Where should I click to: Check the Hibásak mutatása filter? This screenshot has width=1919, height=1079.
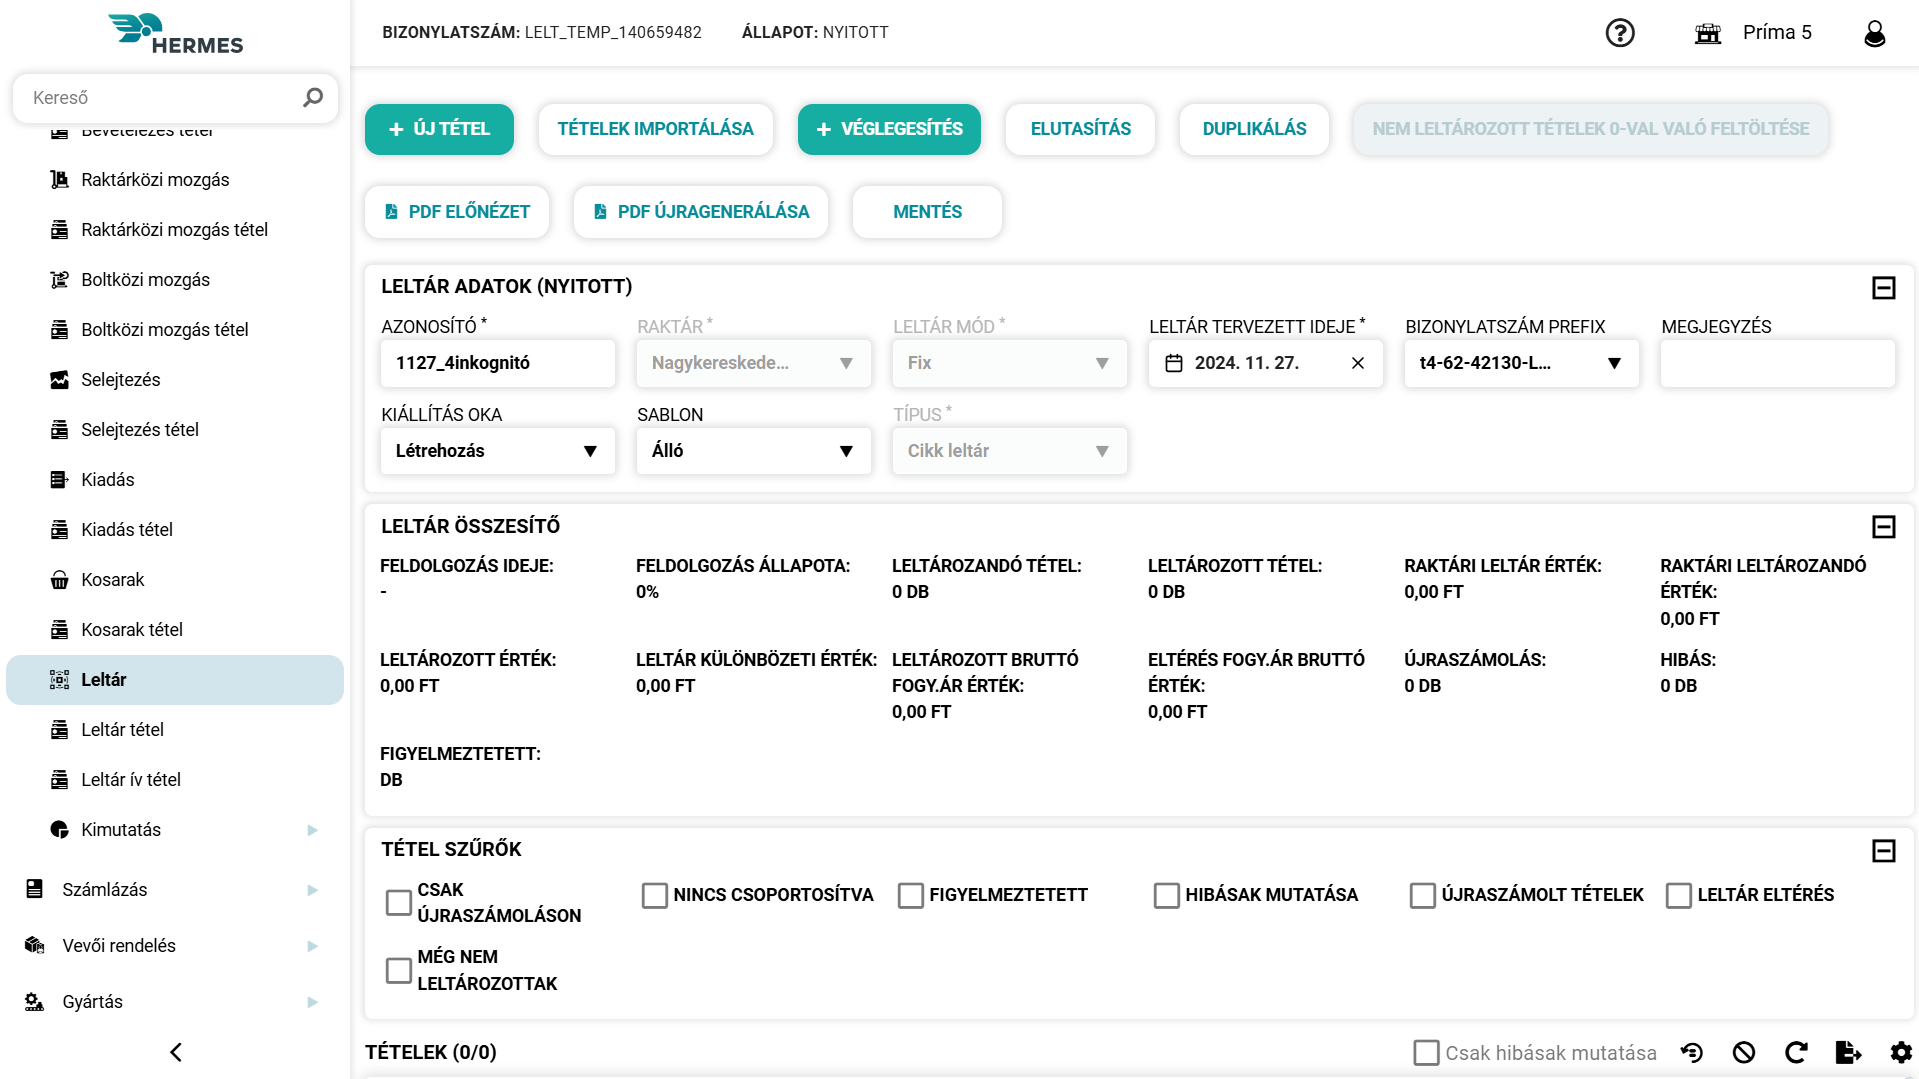click(1166, 895)
